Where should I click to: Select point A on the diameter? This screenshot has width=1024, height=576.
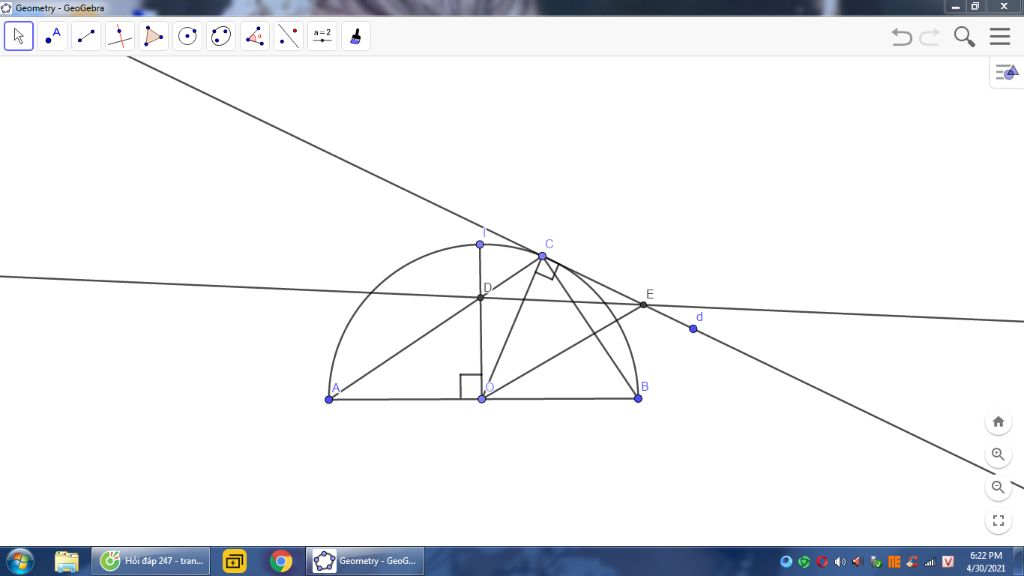[329, 399]
